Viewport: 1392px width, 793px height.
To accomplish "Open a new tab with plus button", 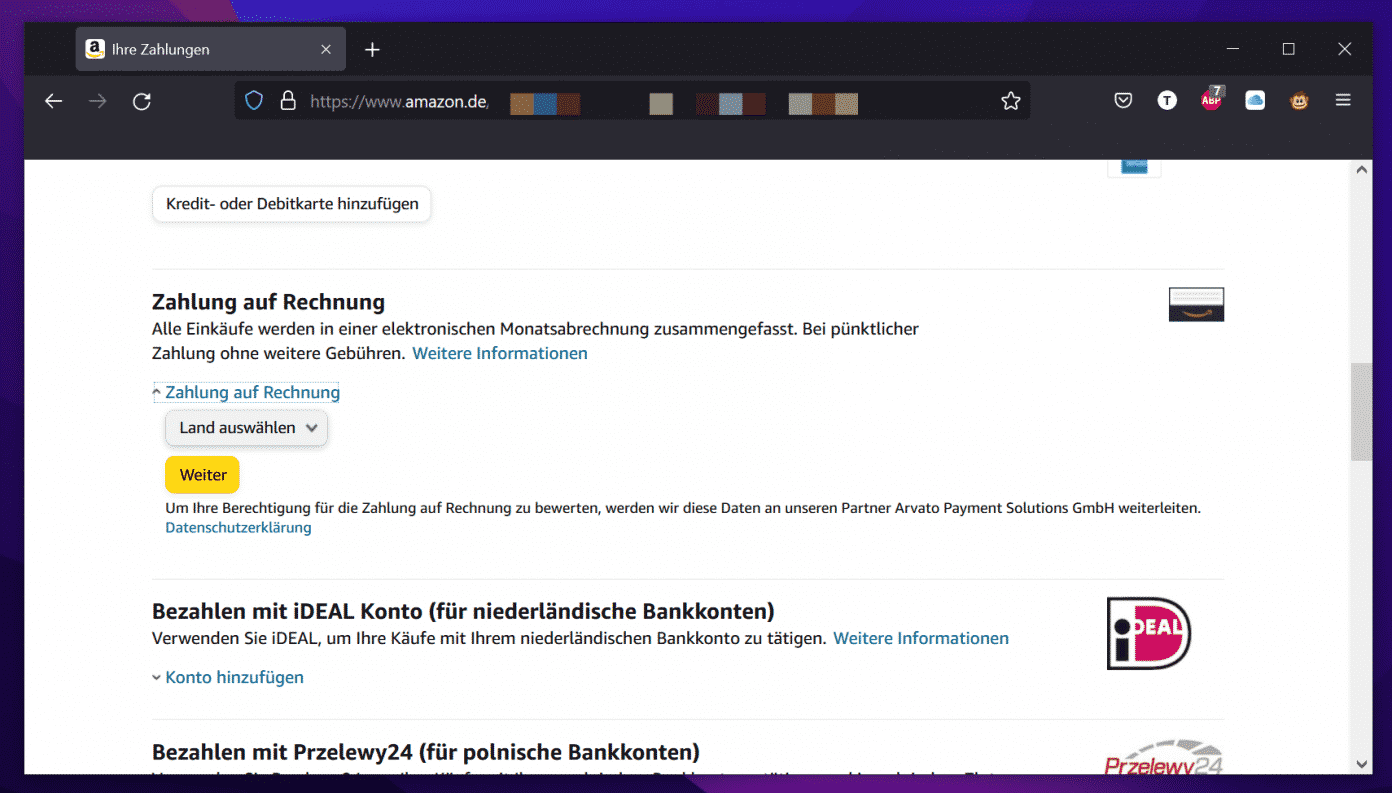I will tap(372, 49).
